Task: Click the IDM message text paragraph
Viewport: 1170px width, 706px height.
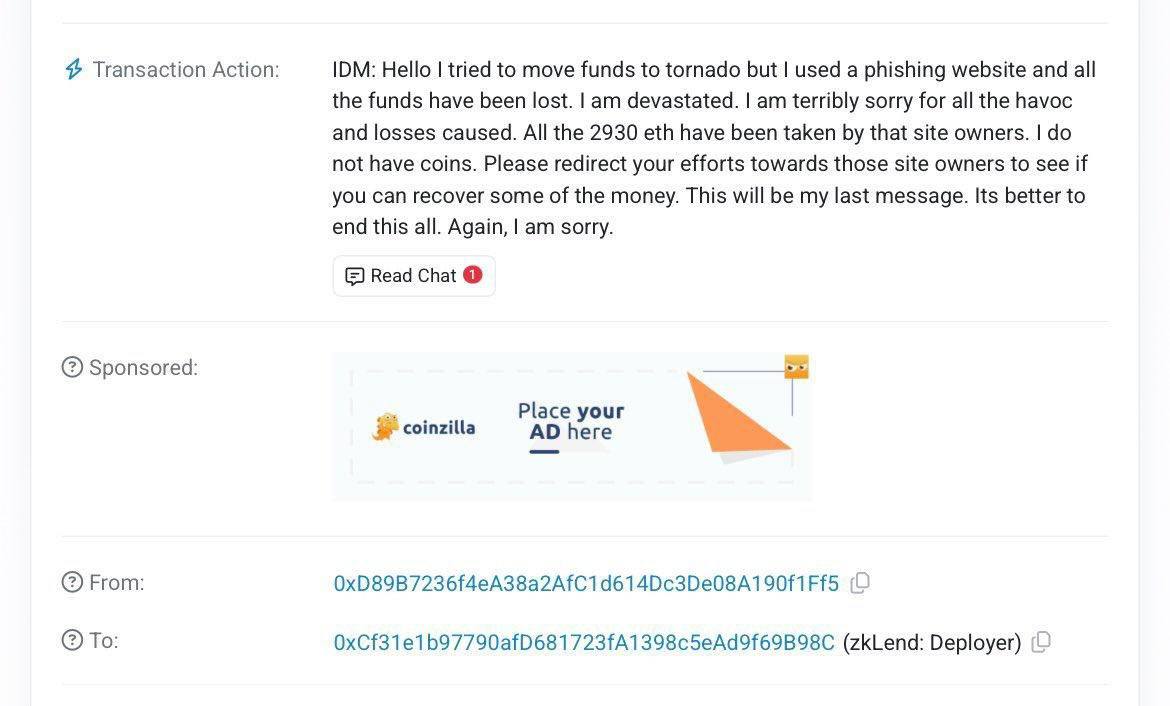Action: [714, 148]
